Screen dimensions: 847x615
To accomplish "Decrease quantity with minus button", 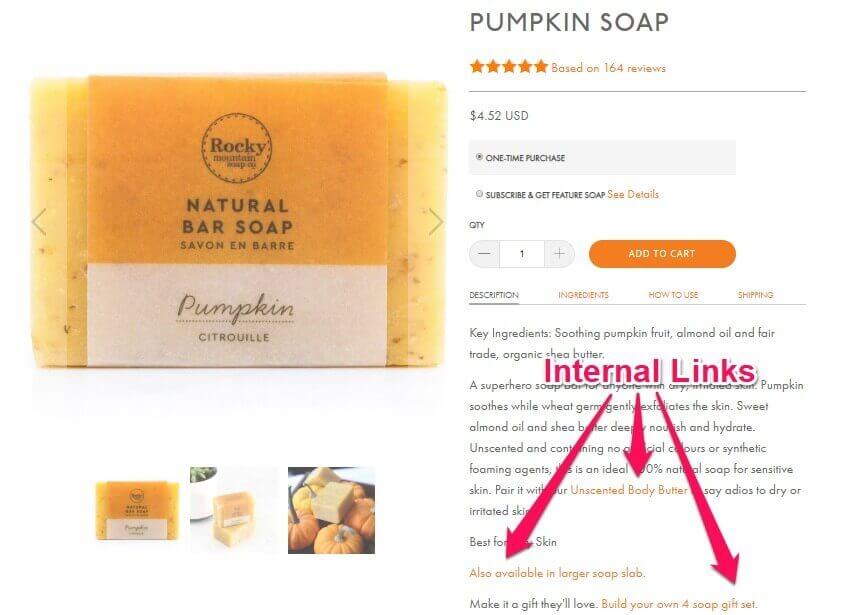I will click(485, 254).
